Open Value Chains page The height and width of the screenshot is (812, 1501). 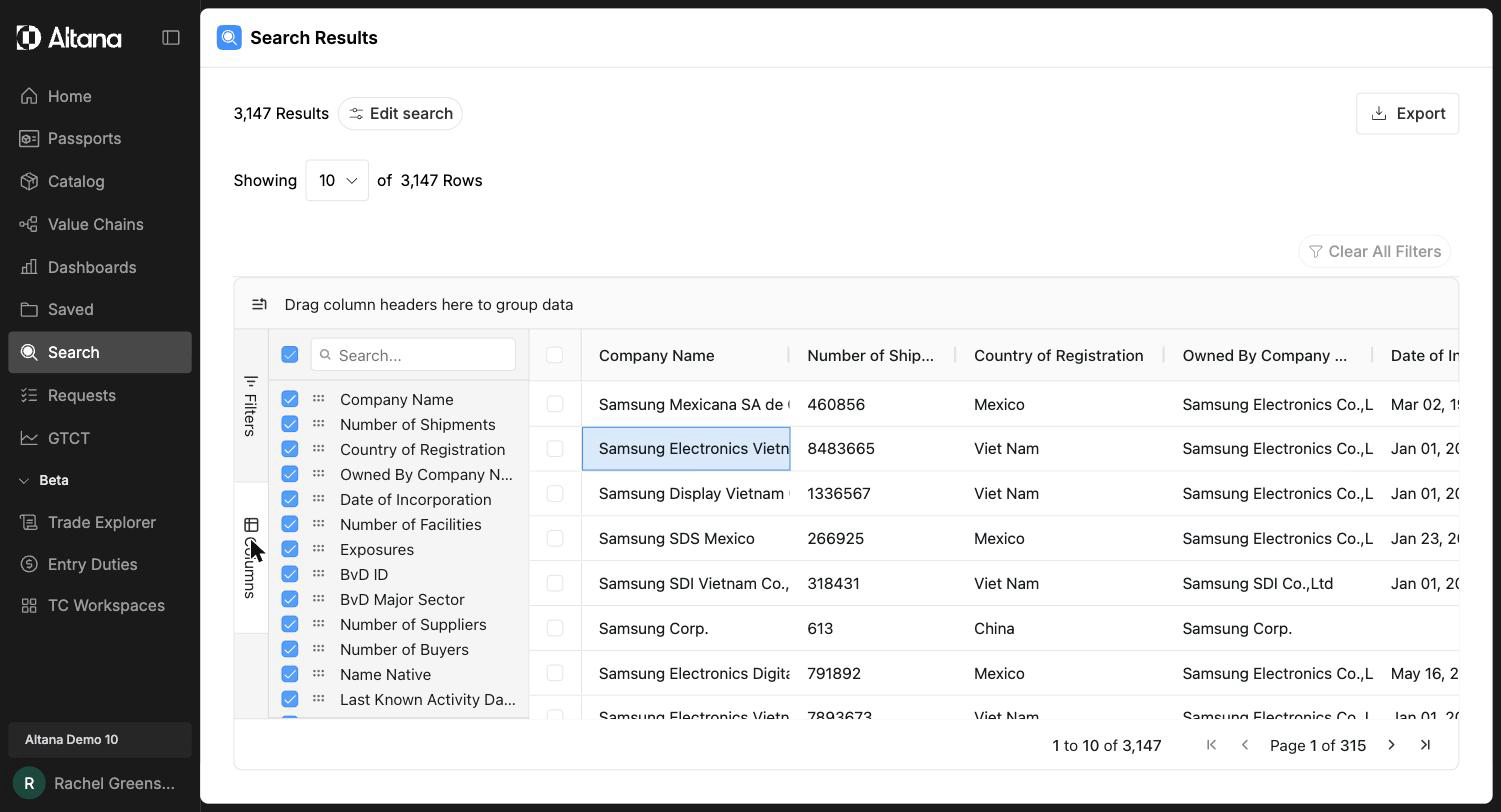pos(100,224)
